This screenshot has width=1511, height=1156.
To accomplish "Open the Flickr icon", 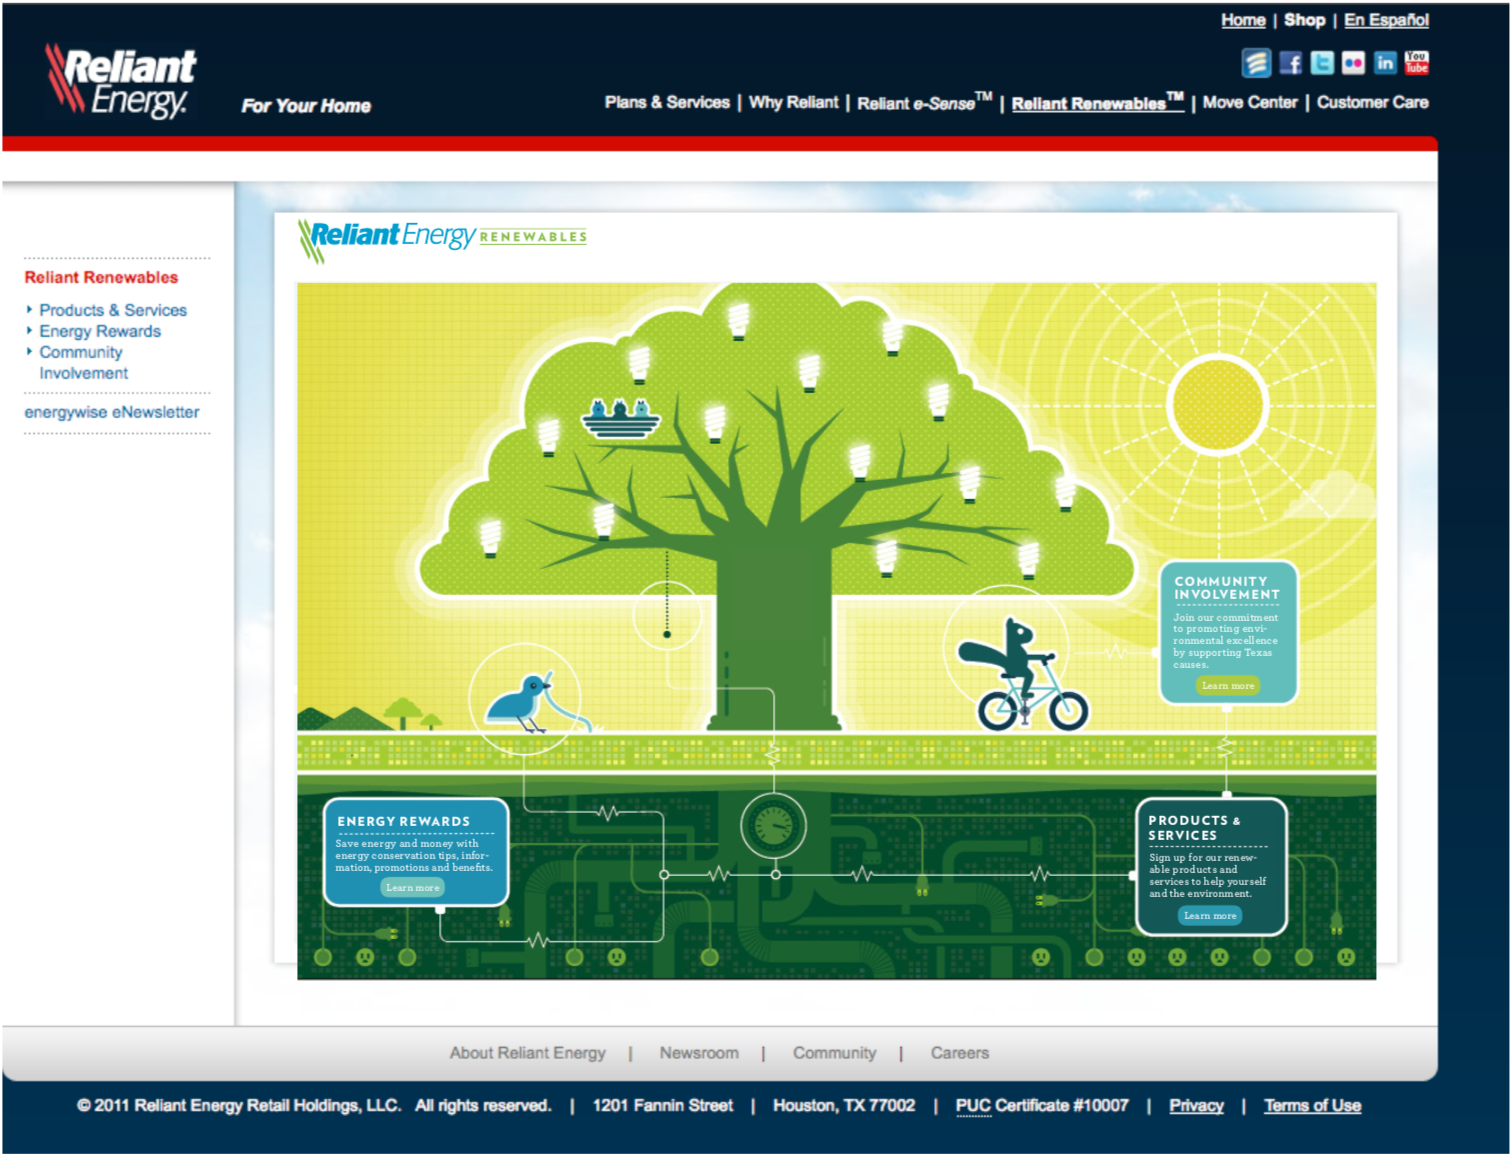I will point(1353,64).
